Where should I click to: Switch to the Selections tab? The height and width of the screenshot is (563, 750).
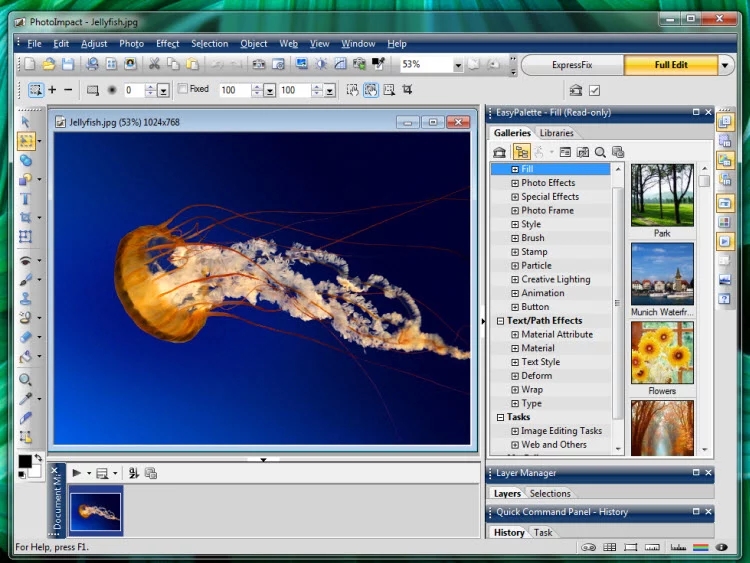coord(550,493)
